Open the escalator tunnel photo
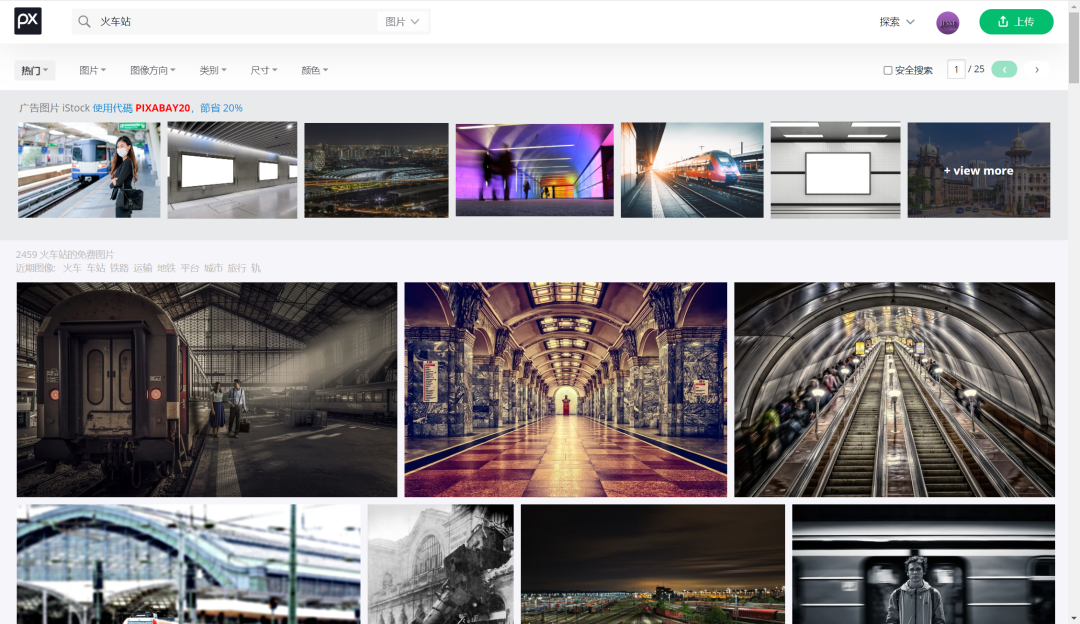Screen dimensions: 1080x624 [894, 389]
